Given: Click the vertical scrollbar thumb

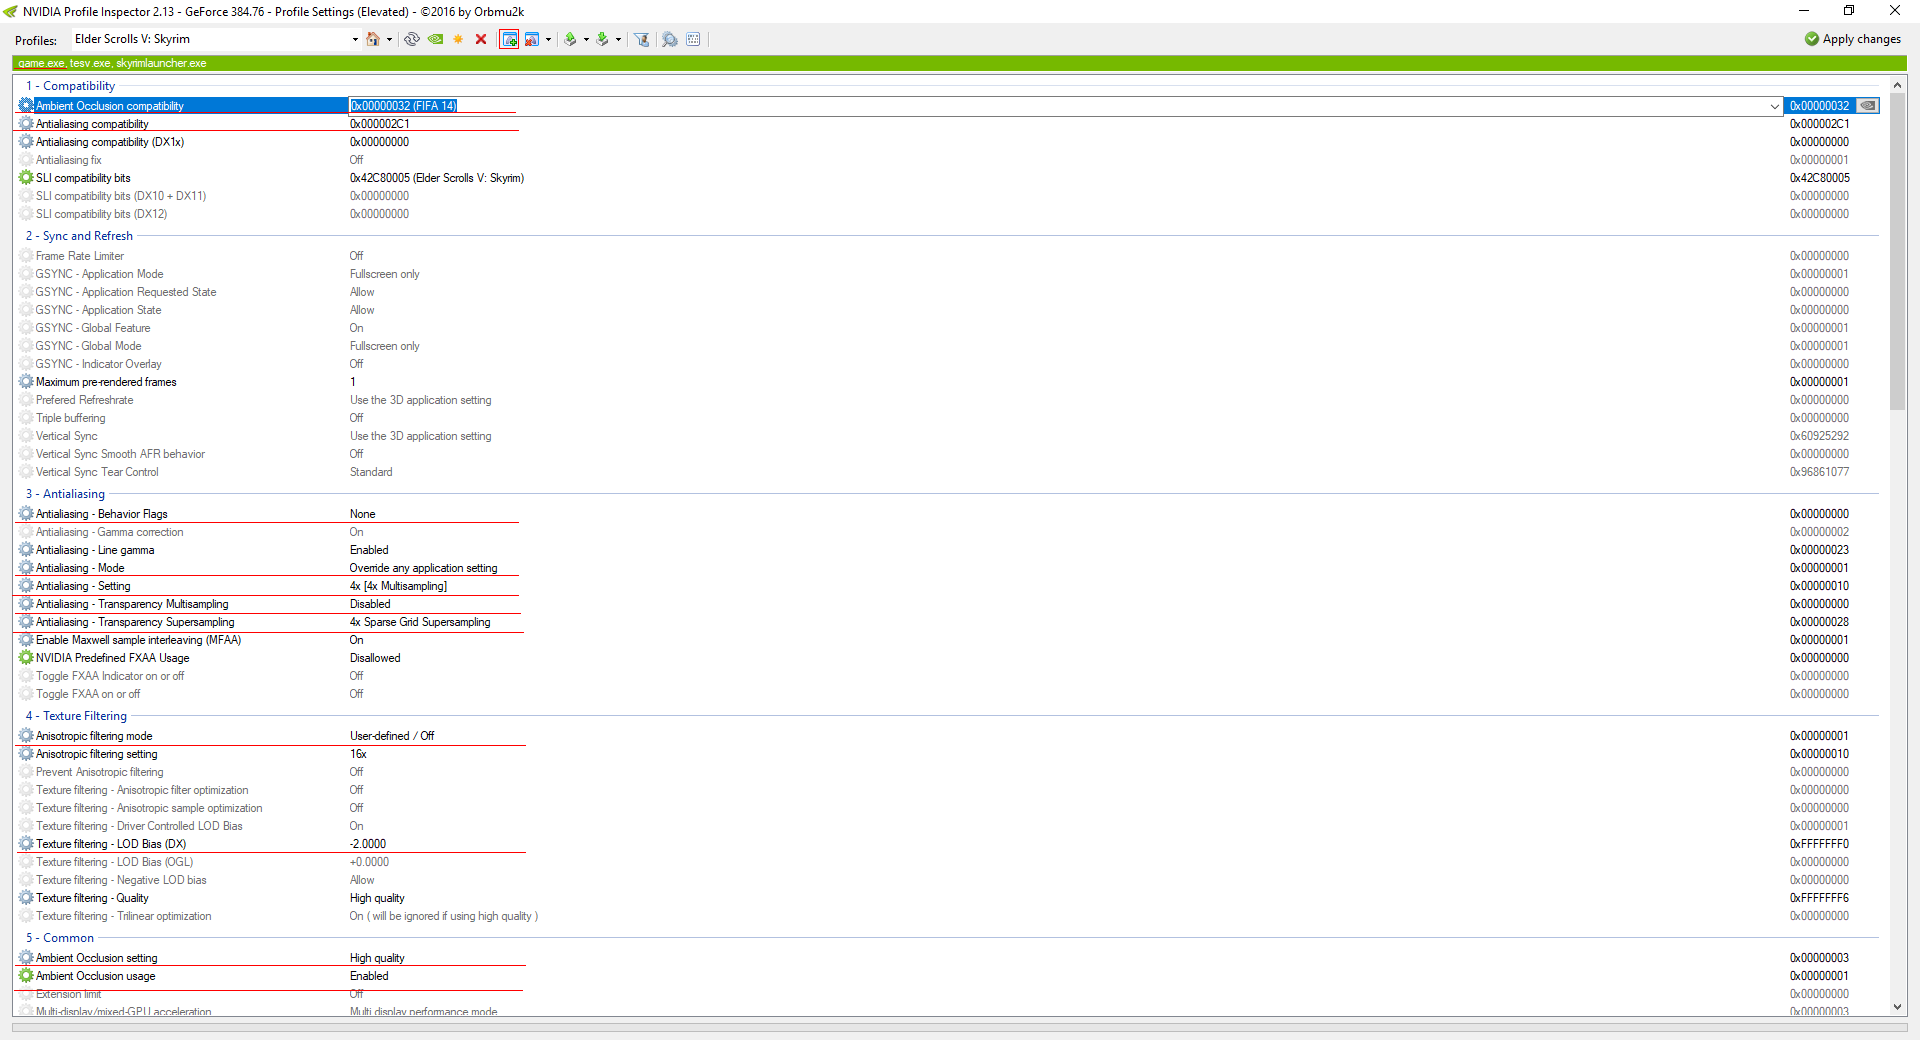Looking at the screenshot, I should pos(1897,252).
